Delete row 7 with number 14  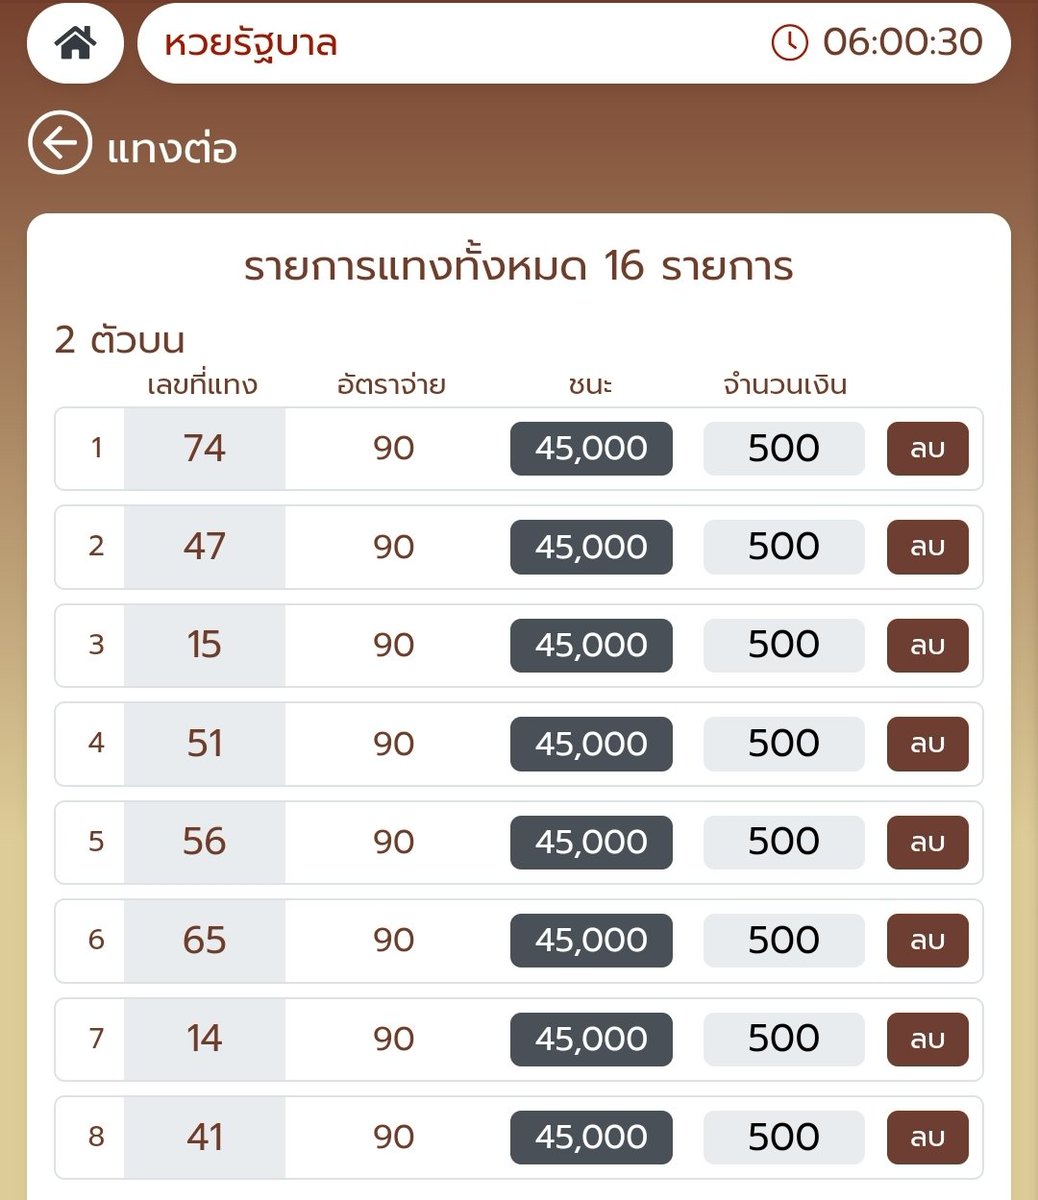point(928,1039)
